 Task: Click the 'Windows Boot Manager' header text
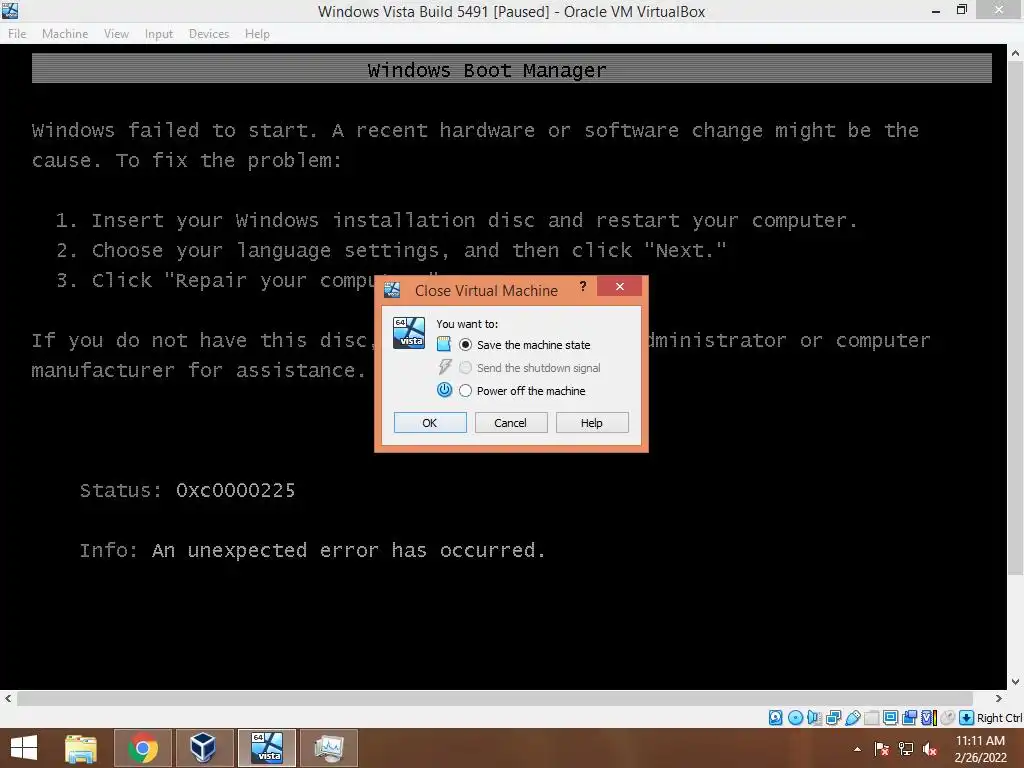487,70
